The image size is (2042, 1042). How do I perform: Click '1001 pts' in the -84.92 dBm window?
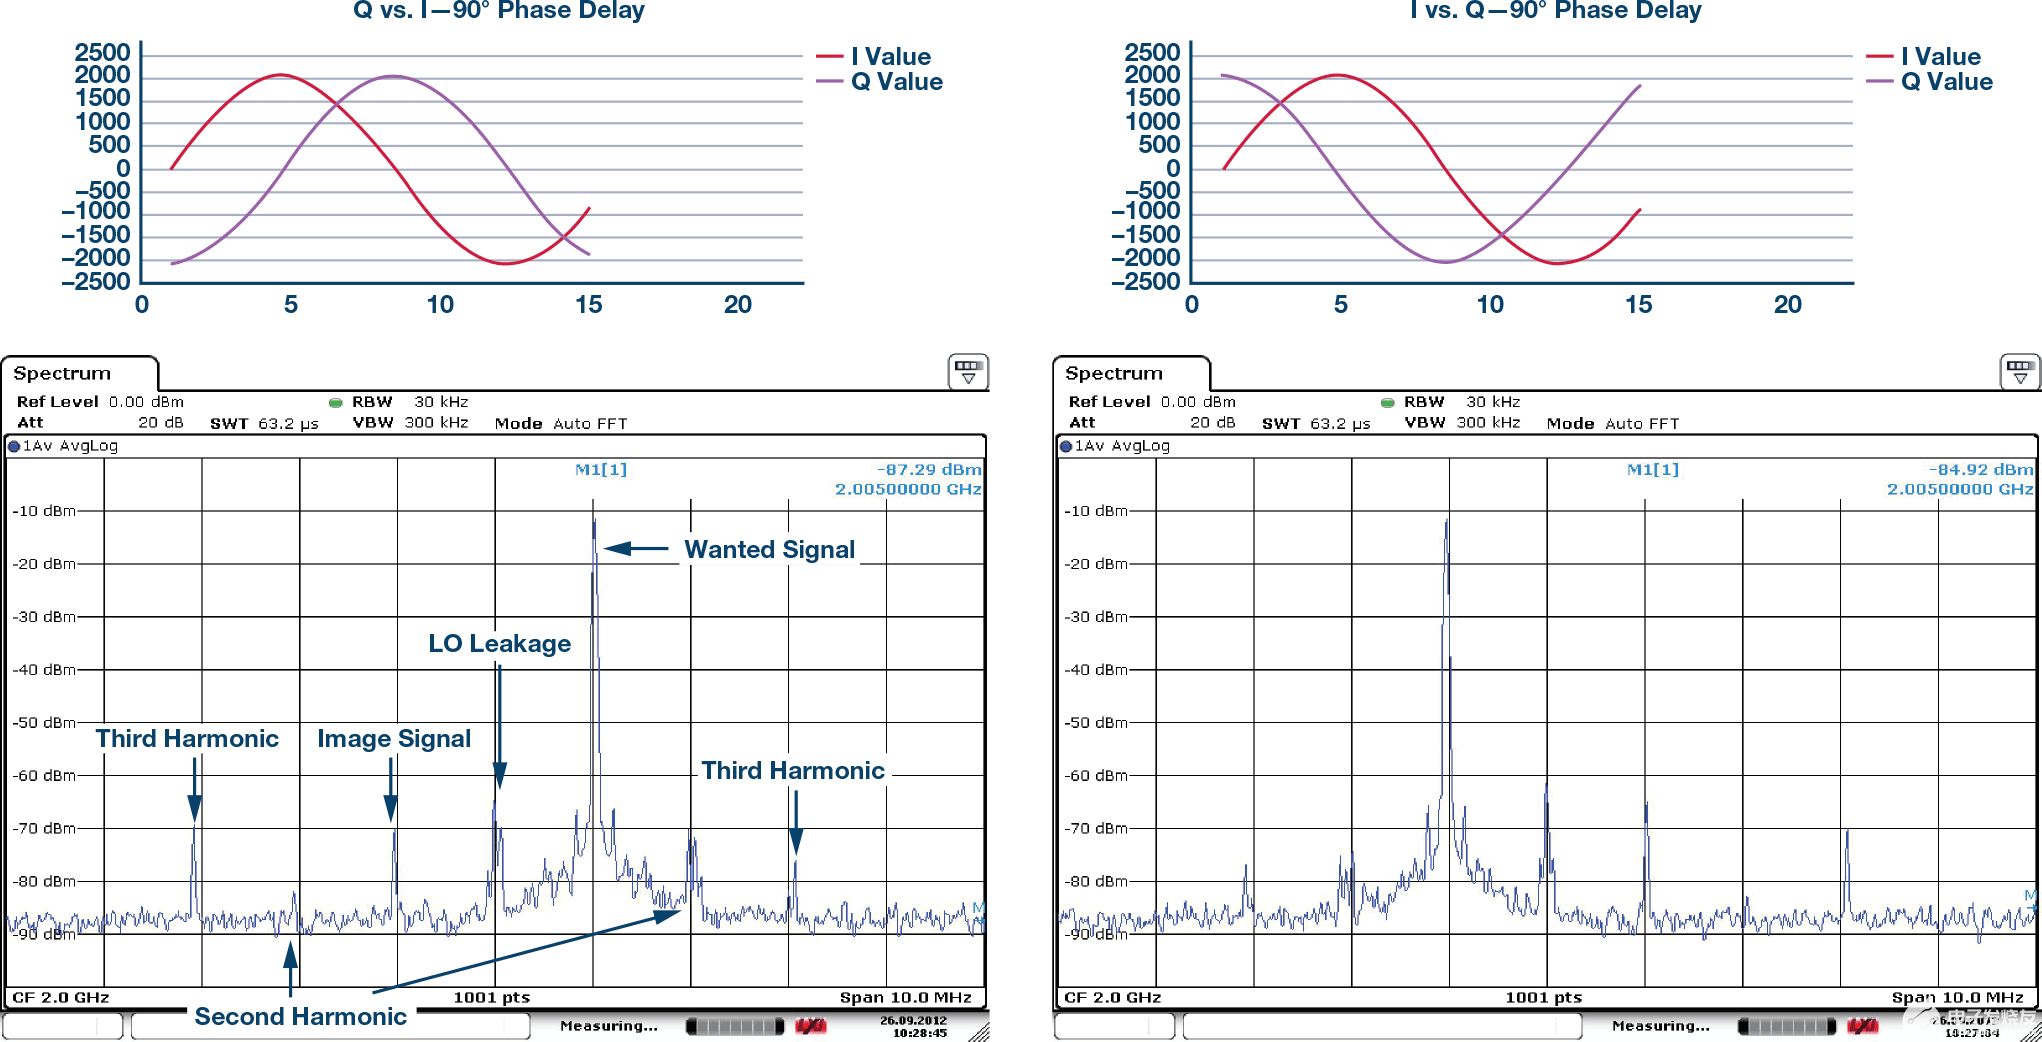tap(1544, 997)
